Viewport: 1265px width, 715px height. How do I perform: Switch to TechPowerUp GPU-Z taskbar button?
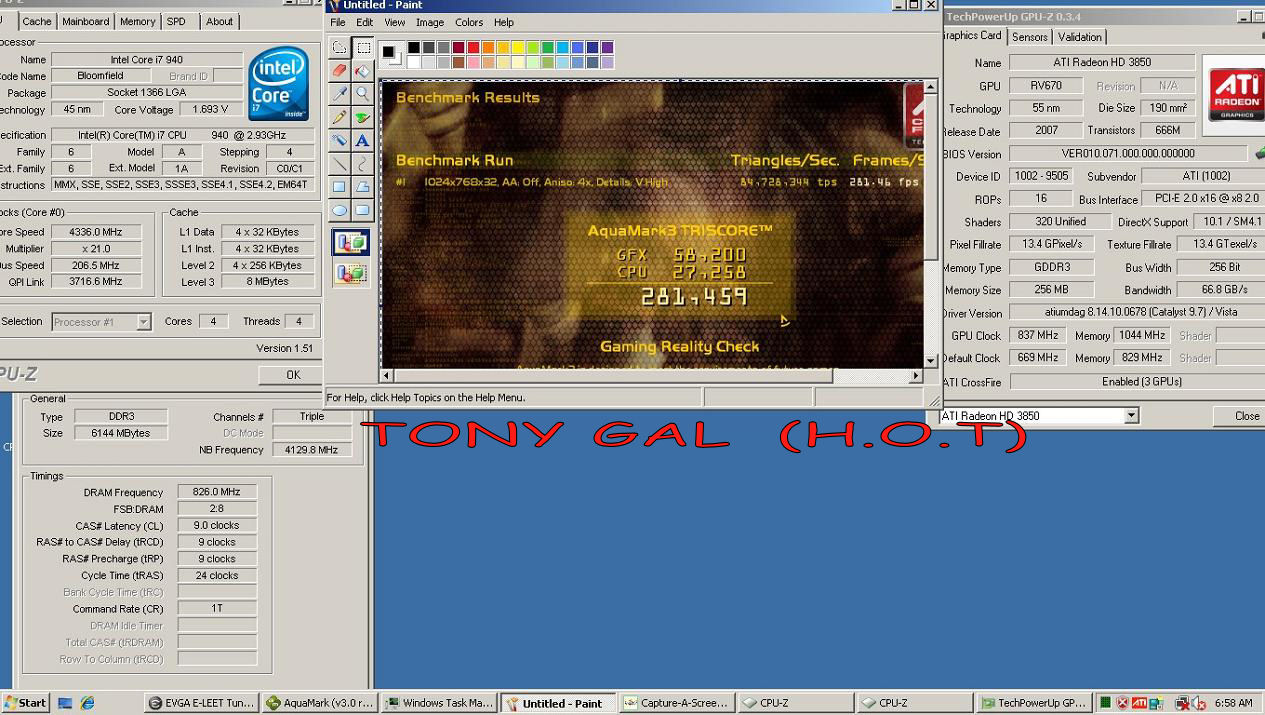pos(1034,703)
